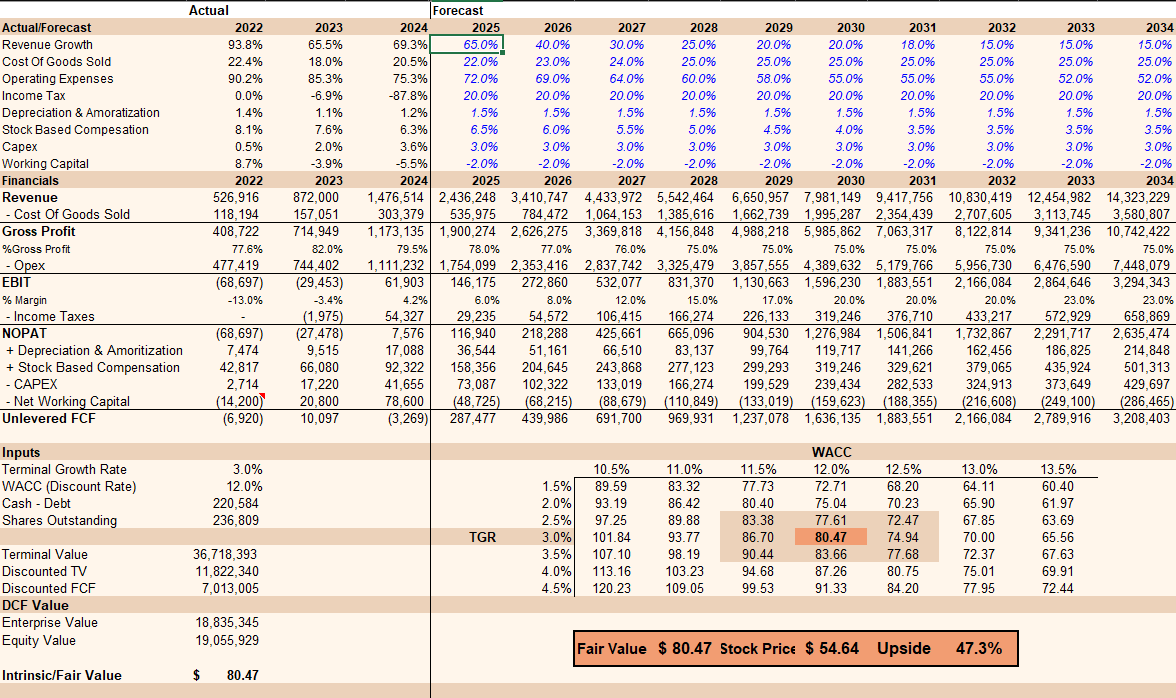Select 2024 Income Tax rate -87.8%

coord(409,96)
